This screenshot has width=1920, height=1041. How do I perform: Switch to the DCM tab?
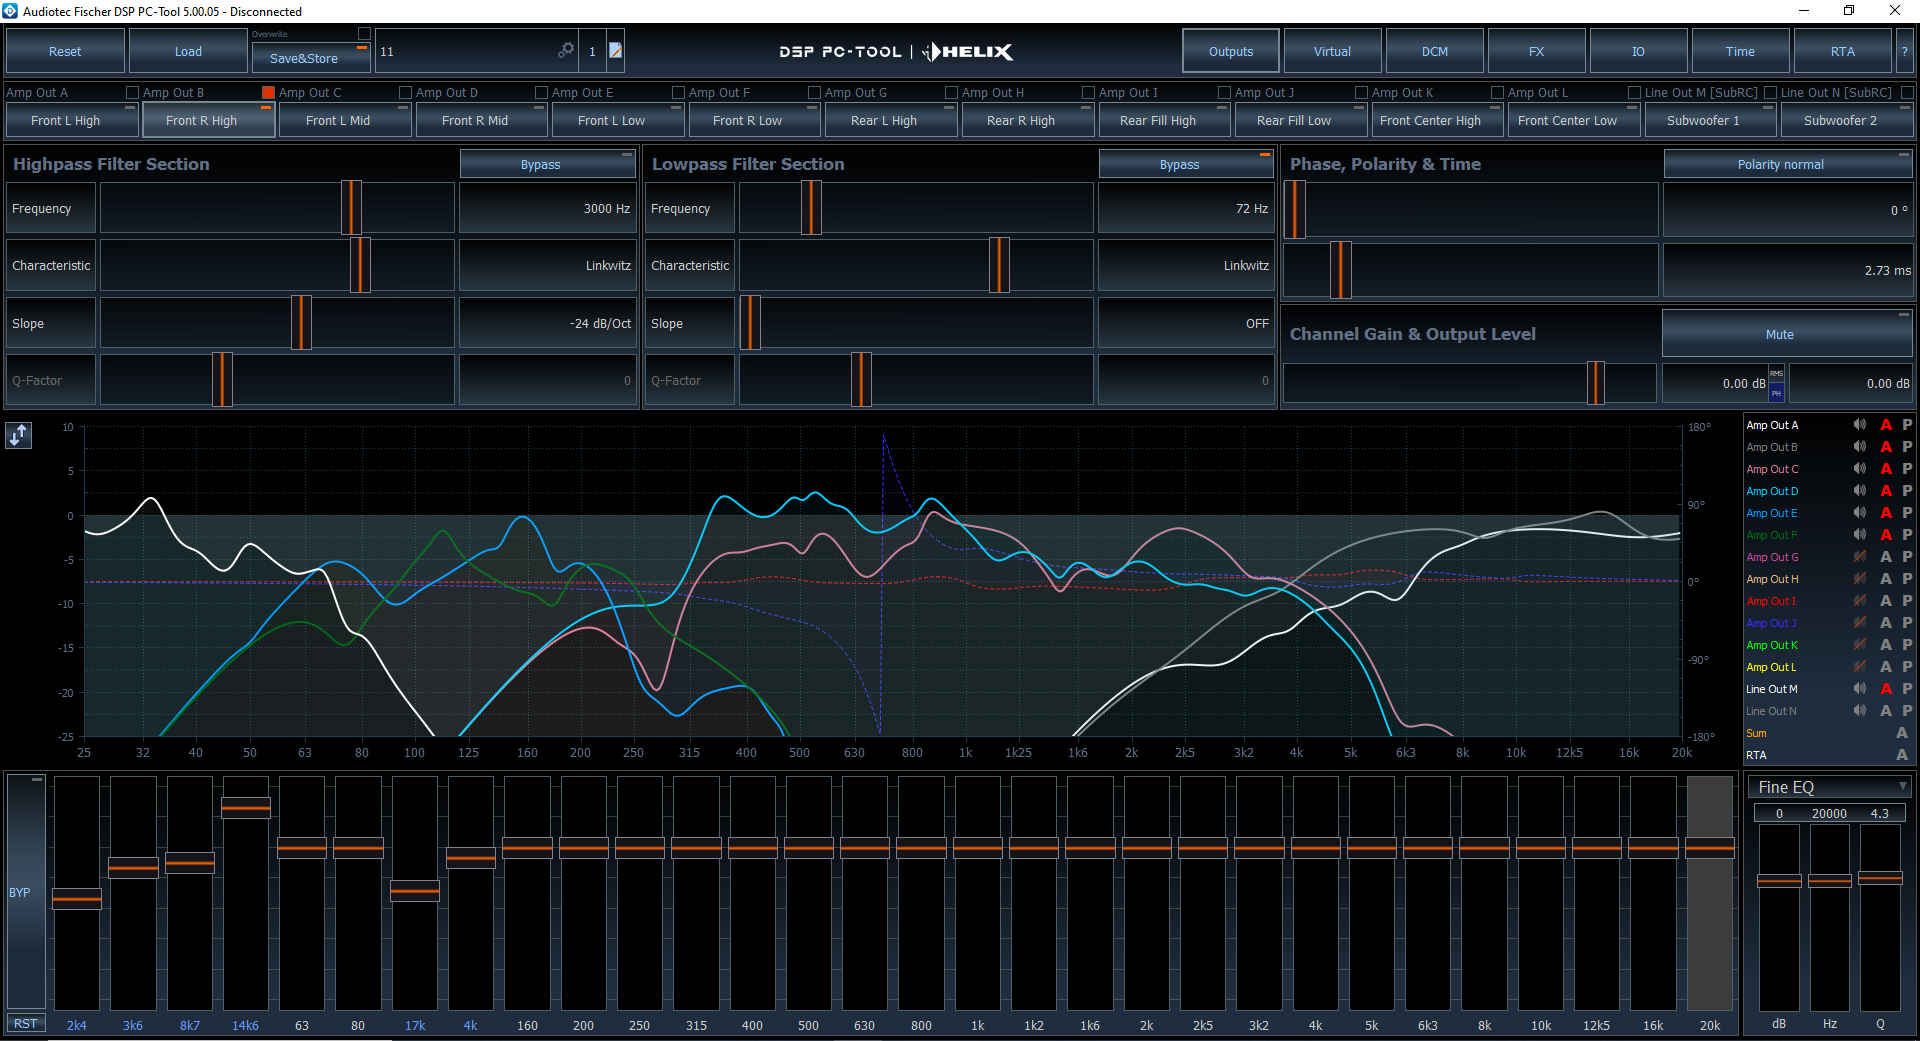pyautogui.click(x=1434, y=51)
